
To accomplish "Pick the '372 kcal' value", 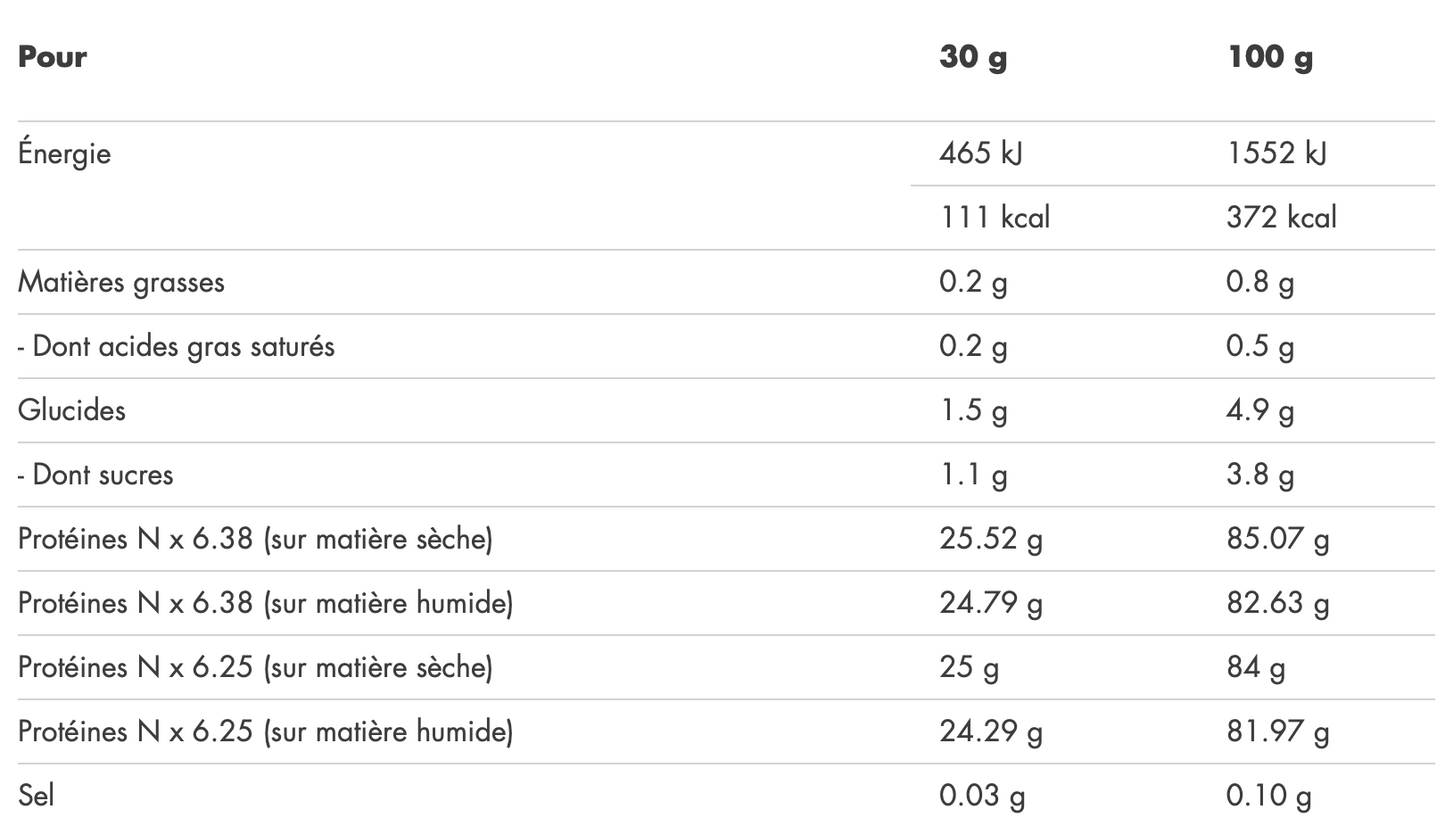I will [1281, 218].
